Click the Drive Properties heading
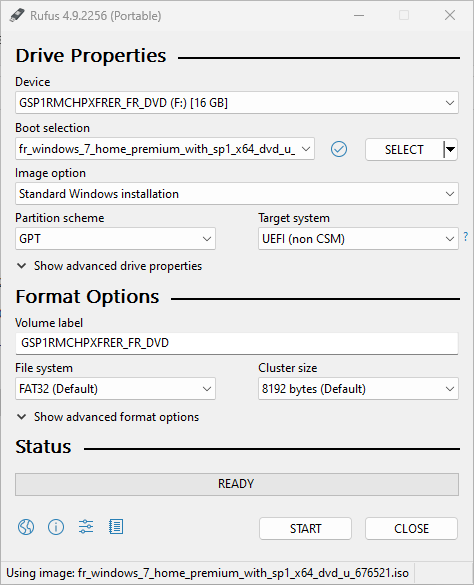This screenshot has width=474, height=585. pos(91,56)
